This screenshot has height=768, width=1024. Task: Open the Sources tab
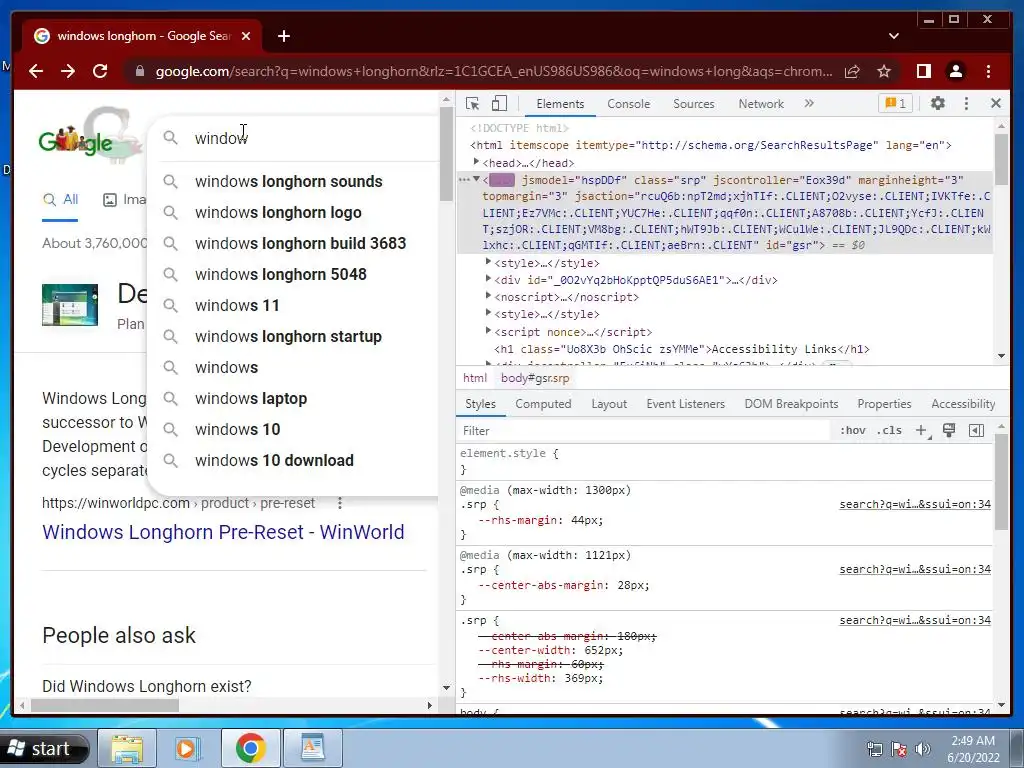coord(694,104)
